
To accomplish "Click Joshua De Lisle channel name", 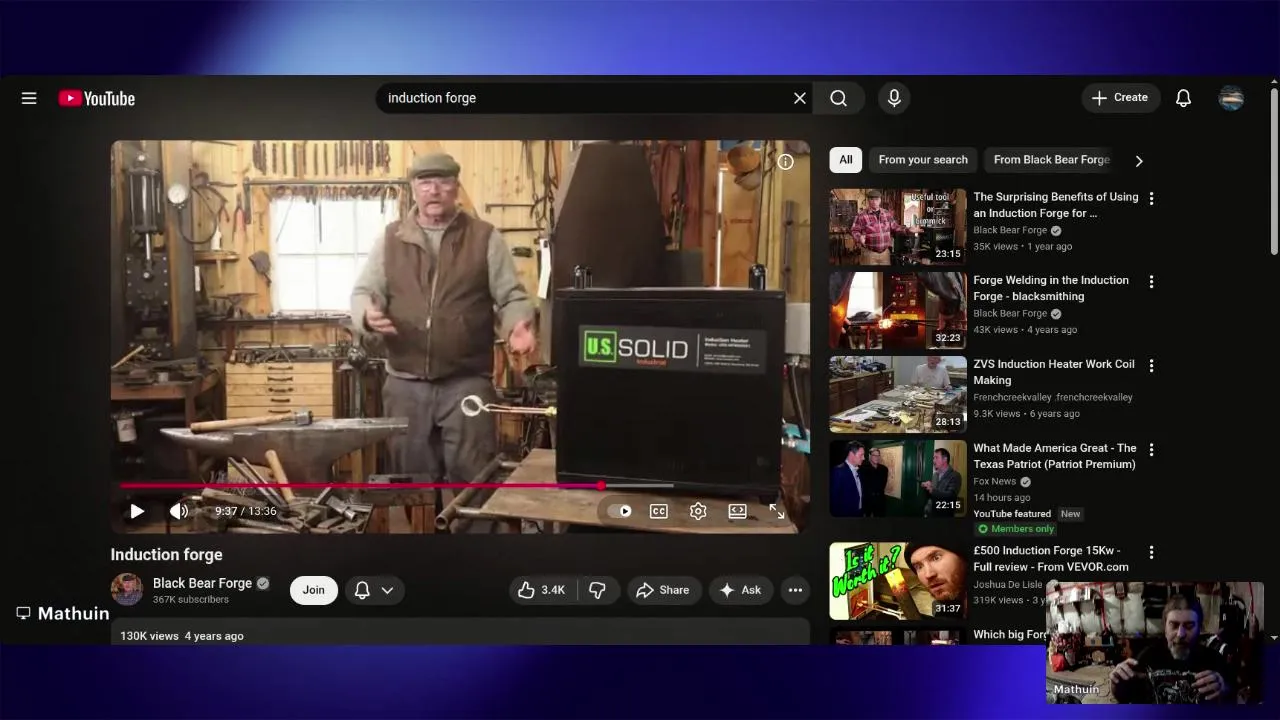I will [x=1008, y=584].
